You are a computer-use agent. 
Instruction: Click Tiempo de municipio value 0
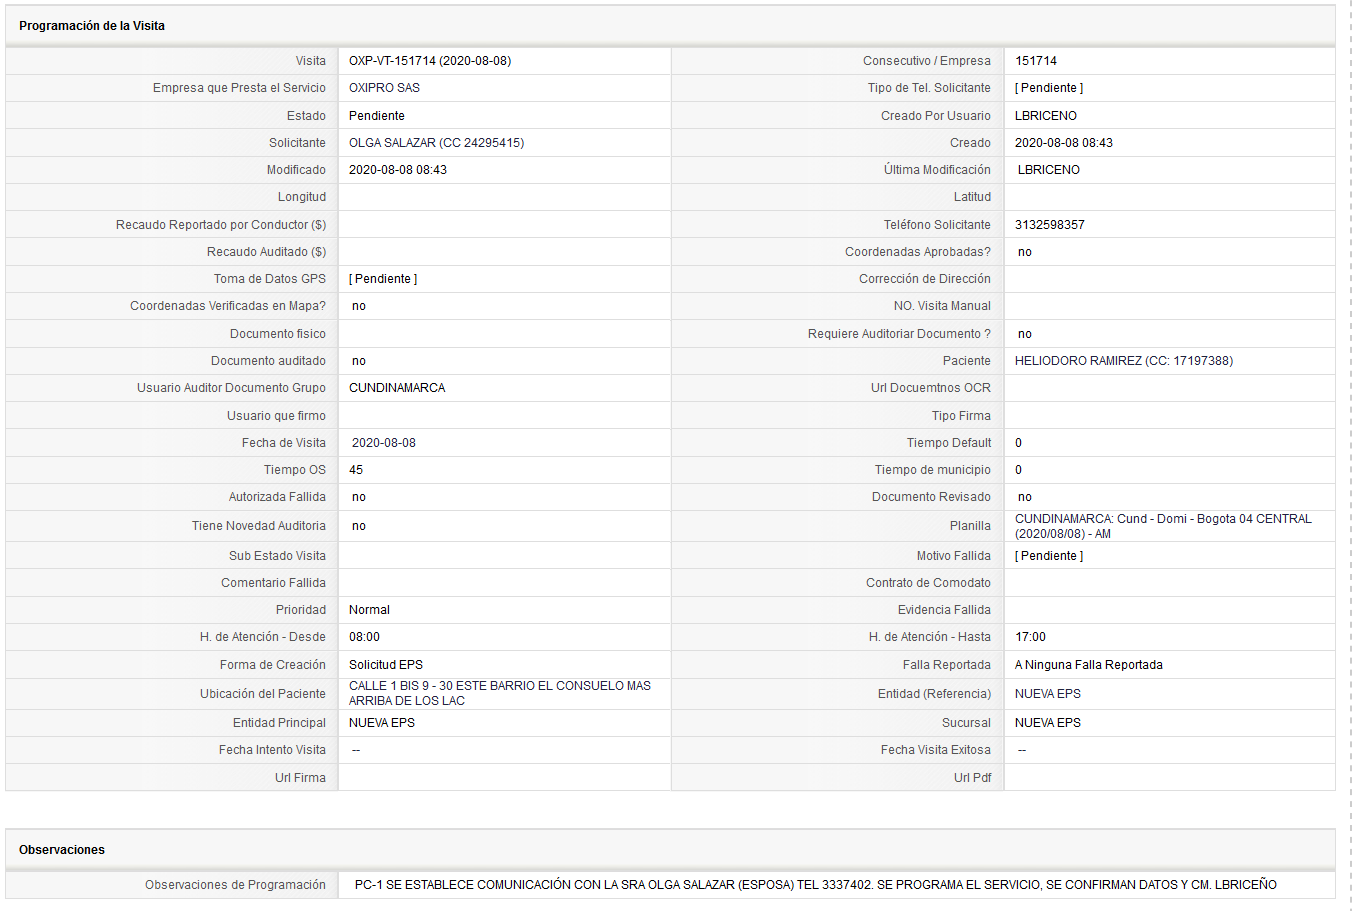pos(1019,470)
